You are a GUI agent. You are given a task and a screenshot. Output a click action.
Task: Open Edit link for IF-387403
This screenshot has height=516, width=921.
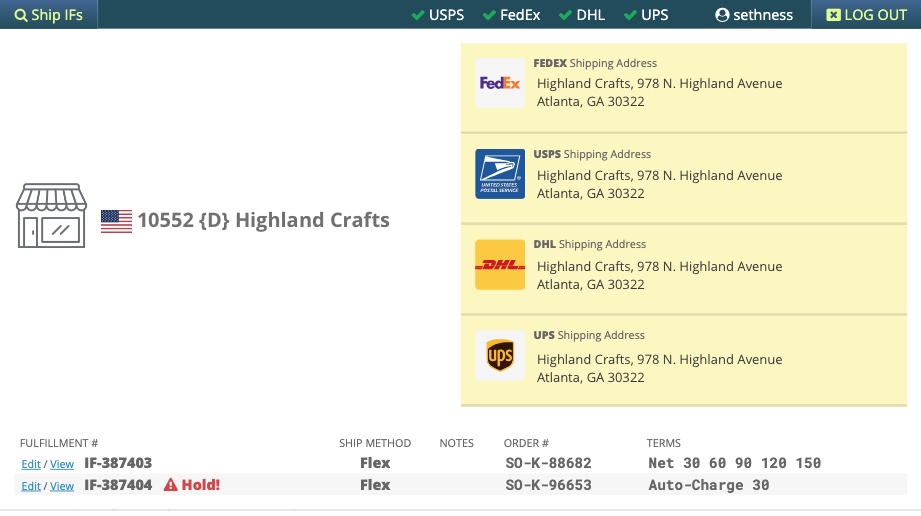coord(31,464)
